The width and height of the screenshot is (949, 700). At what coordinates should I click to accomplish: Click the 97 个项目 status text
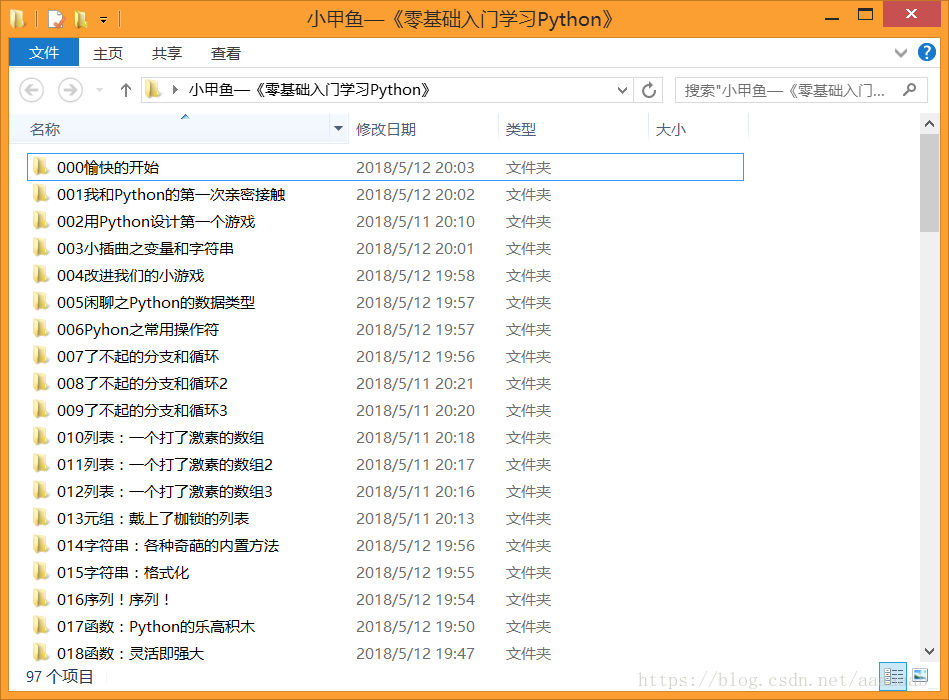click(x=60, y=676)
